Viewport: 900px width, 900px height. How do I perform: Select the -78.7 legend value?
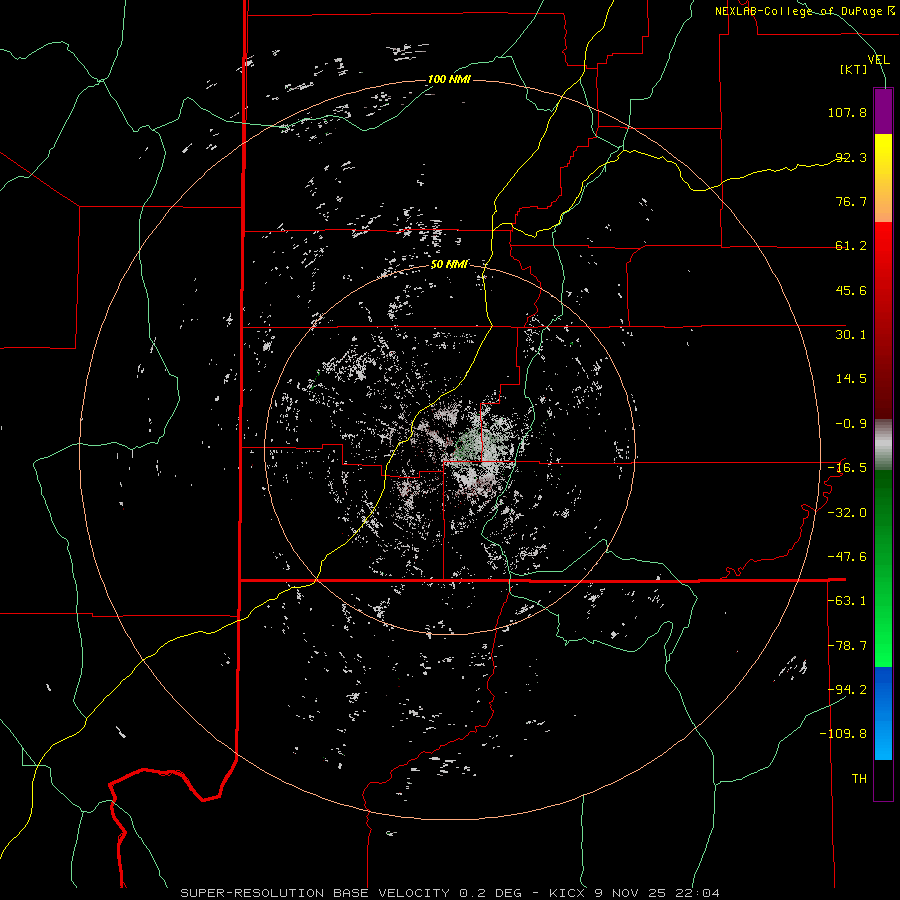coord(847,646)
